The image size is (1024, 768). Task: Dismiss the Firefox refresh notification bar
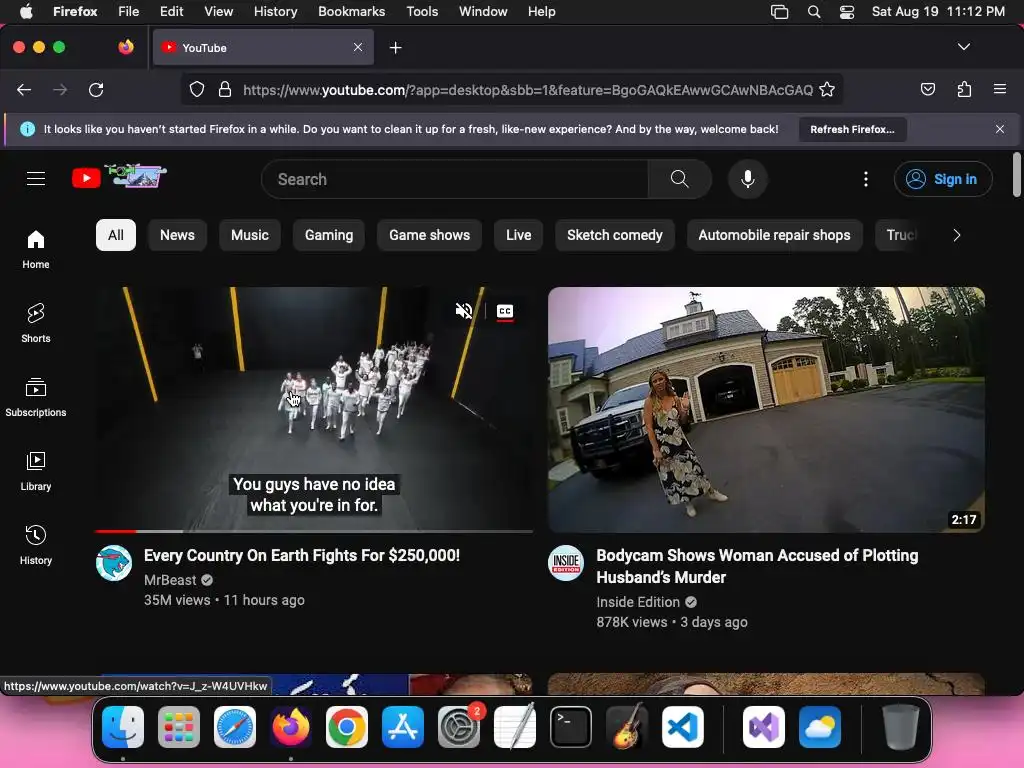pyautogui.click(x=1000, y=129)
